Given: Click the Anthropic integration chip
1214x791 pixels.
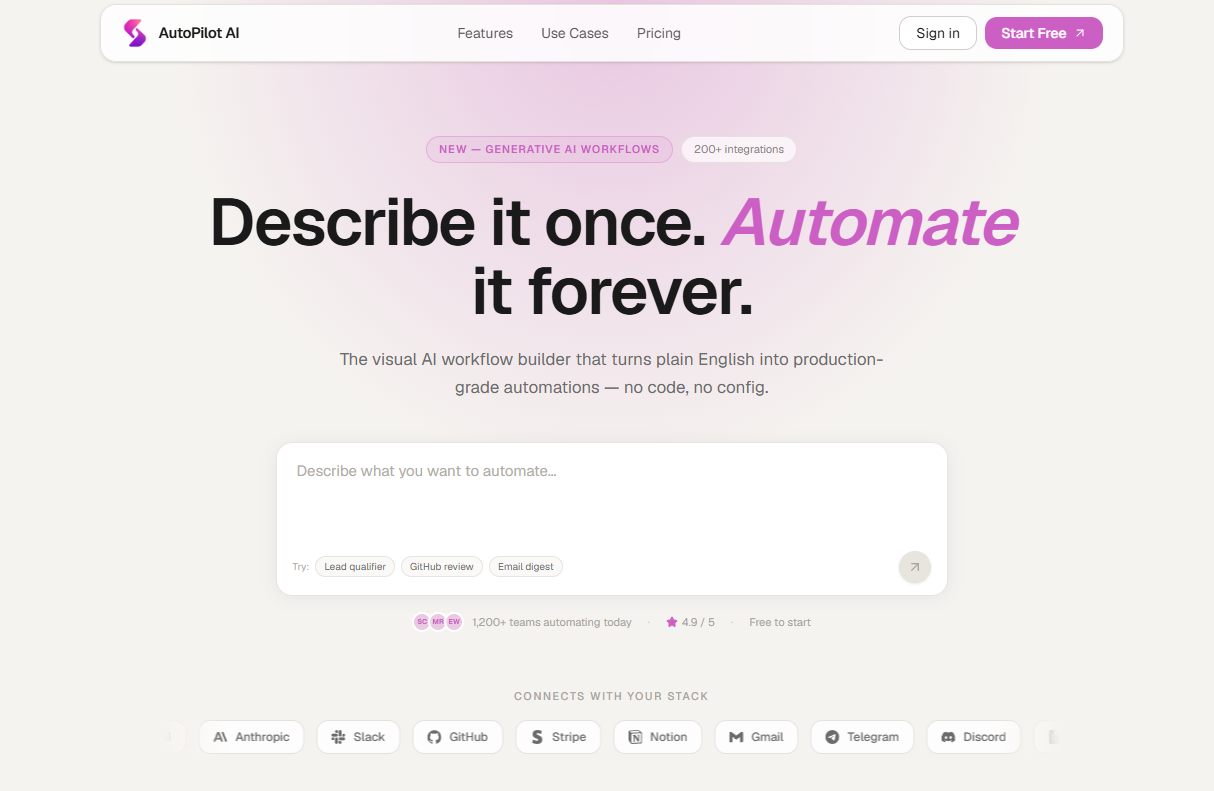Looking at the screenshot, I should (251, 737).
